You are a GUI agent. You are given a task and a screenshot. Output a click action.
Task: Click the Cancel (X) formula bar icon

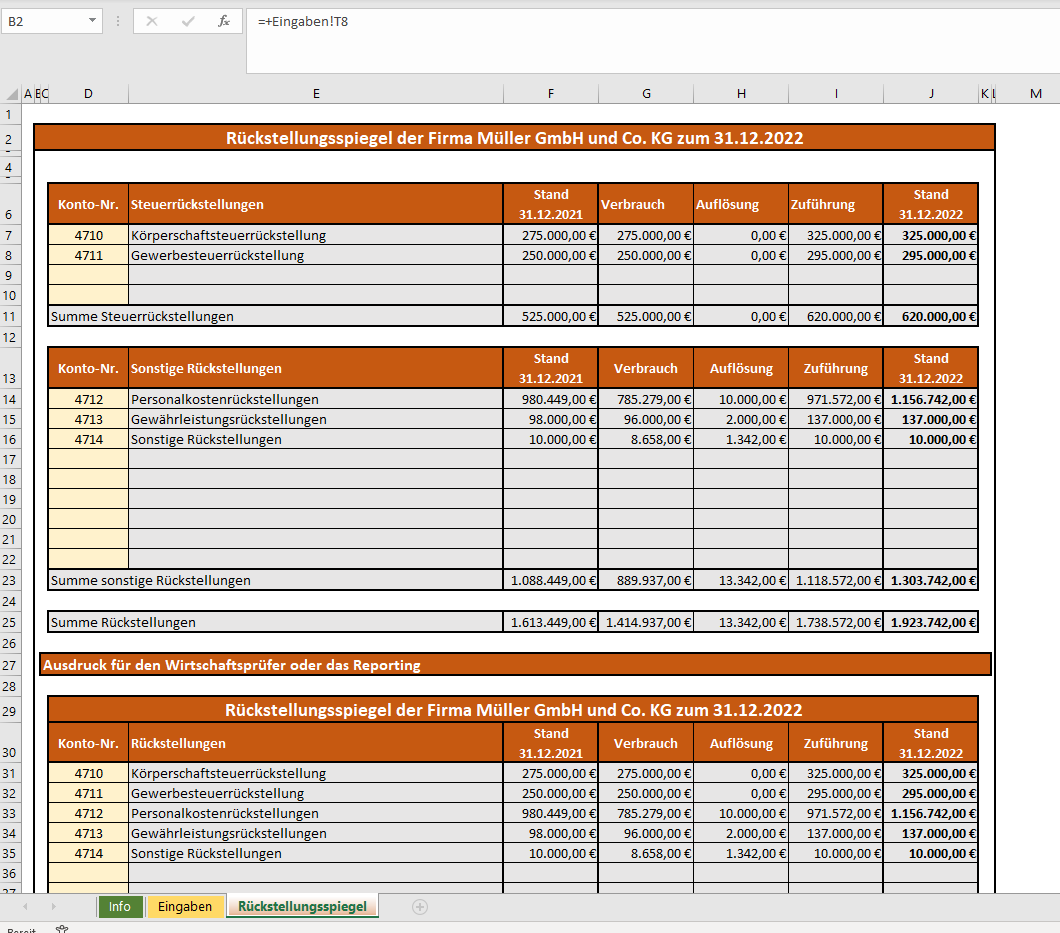coord(152,22)
